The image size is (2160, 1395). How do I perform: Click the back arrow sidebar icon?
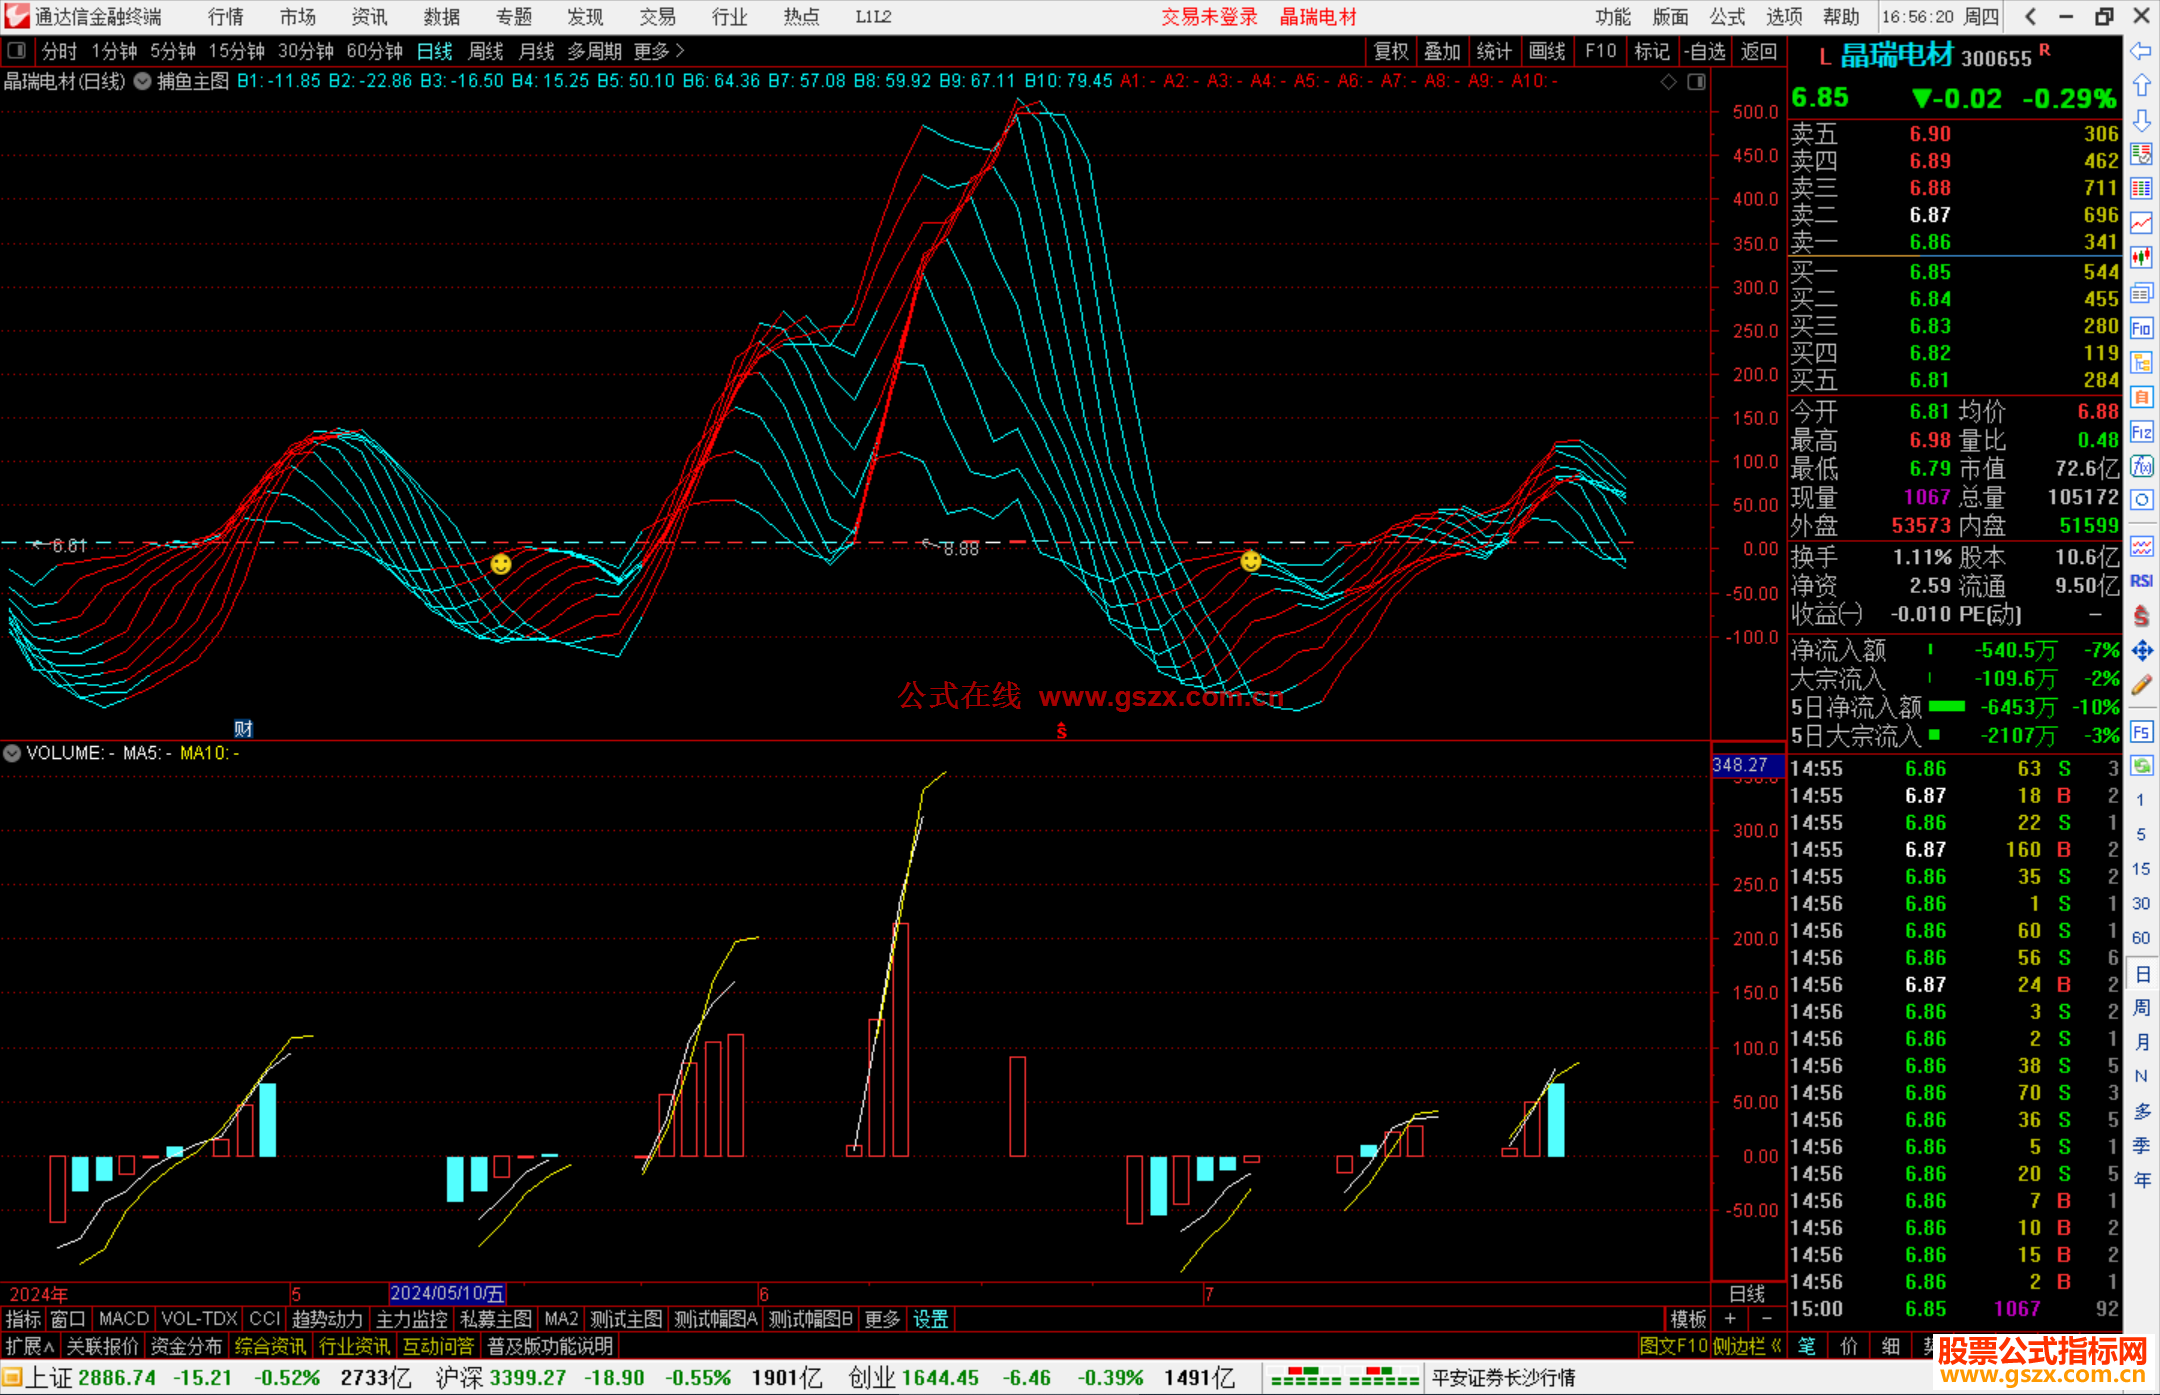coord(2141,51)
